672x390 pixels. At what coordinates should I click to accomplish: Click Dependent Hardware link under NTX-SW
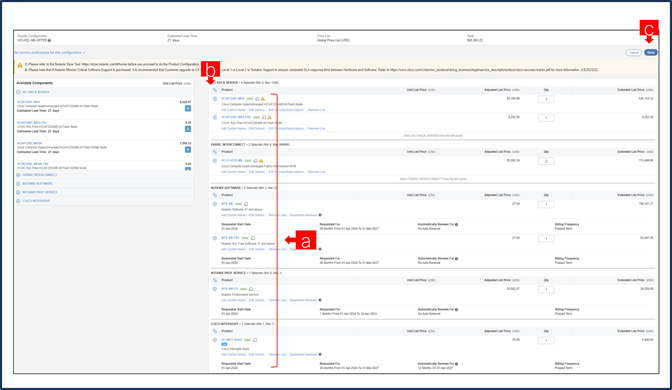pos(303,215)
